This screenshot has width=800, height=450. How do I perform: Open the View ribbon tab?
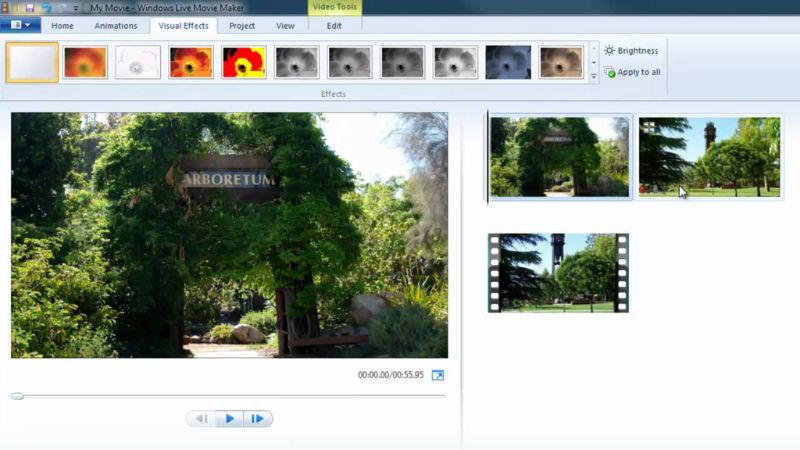[x=285, y=26]
